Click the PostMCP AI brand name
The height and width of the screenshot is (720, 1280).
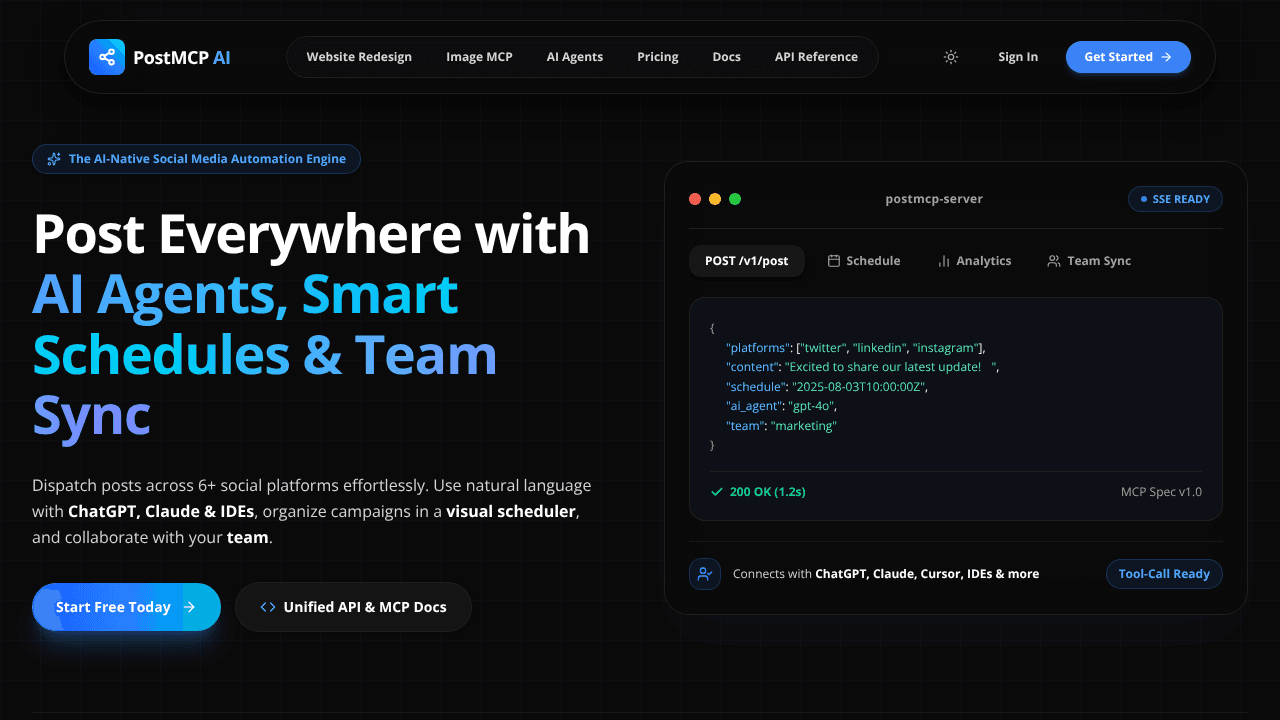tap(182, 57)
